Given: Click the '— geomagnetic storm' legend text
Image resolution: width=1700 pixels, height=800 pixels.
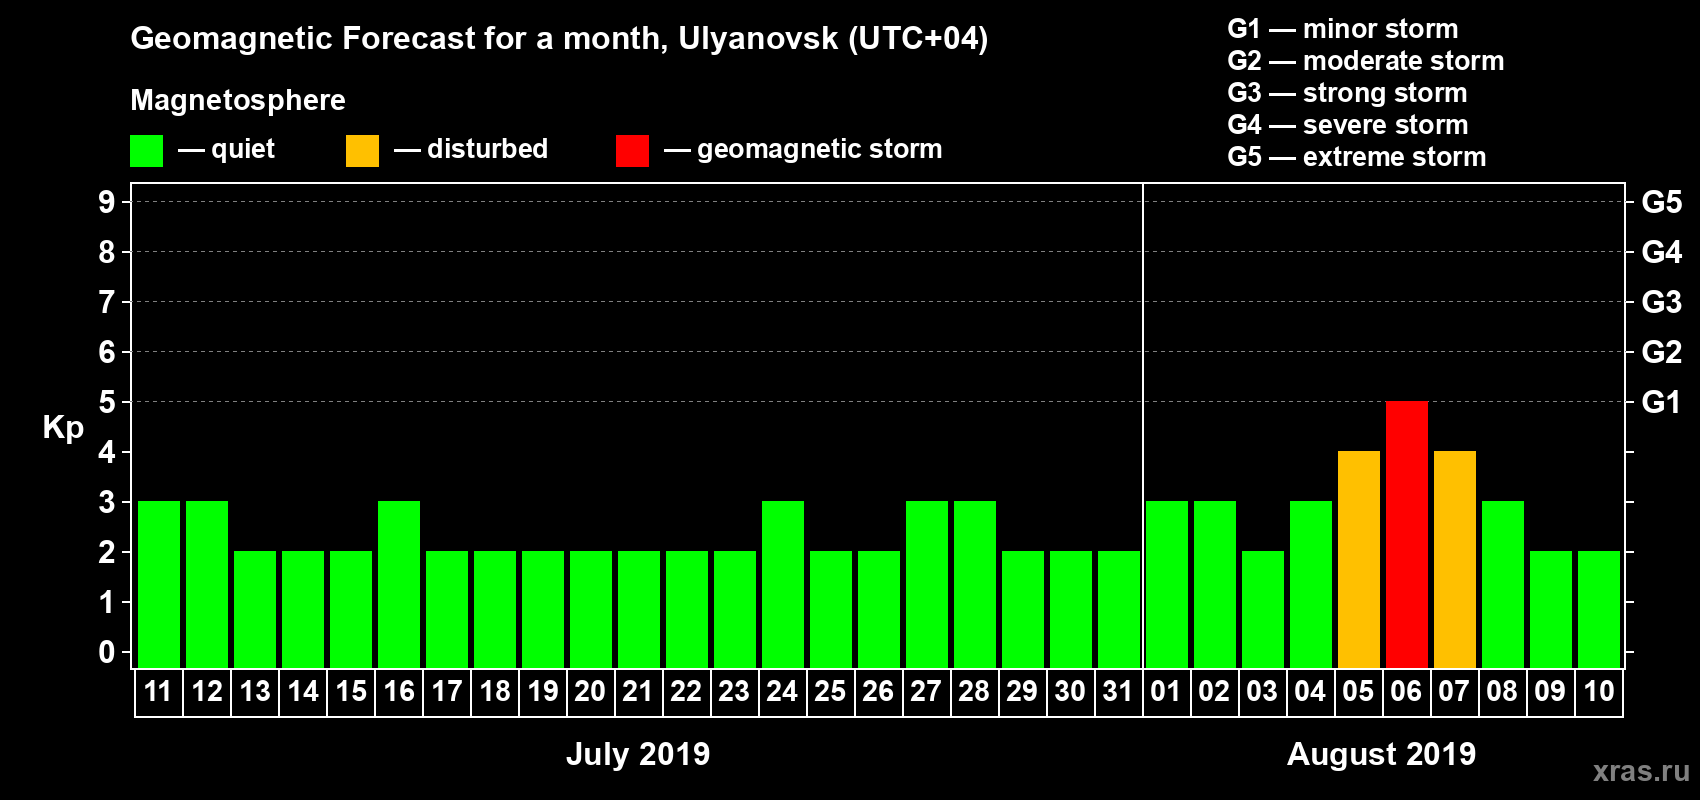Looking at the screenshot, I should tap(803, 149).
